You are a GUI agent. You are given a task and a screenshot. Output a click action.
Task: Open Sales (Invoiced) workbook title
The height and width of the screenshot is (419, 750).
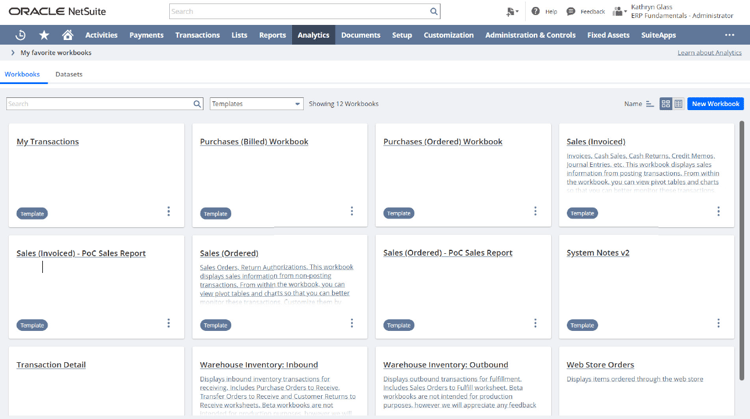click(x=596, y=142)
